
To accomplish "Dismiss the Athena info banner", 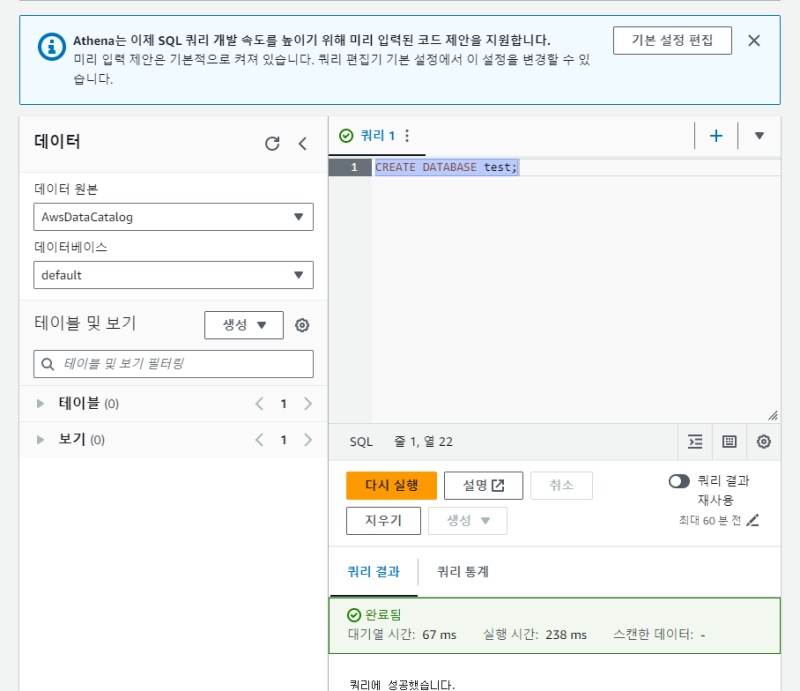I will pos(754,41).
